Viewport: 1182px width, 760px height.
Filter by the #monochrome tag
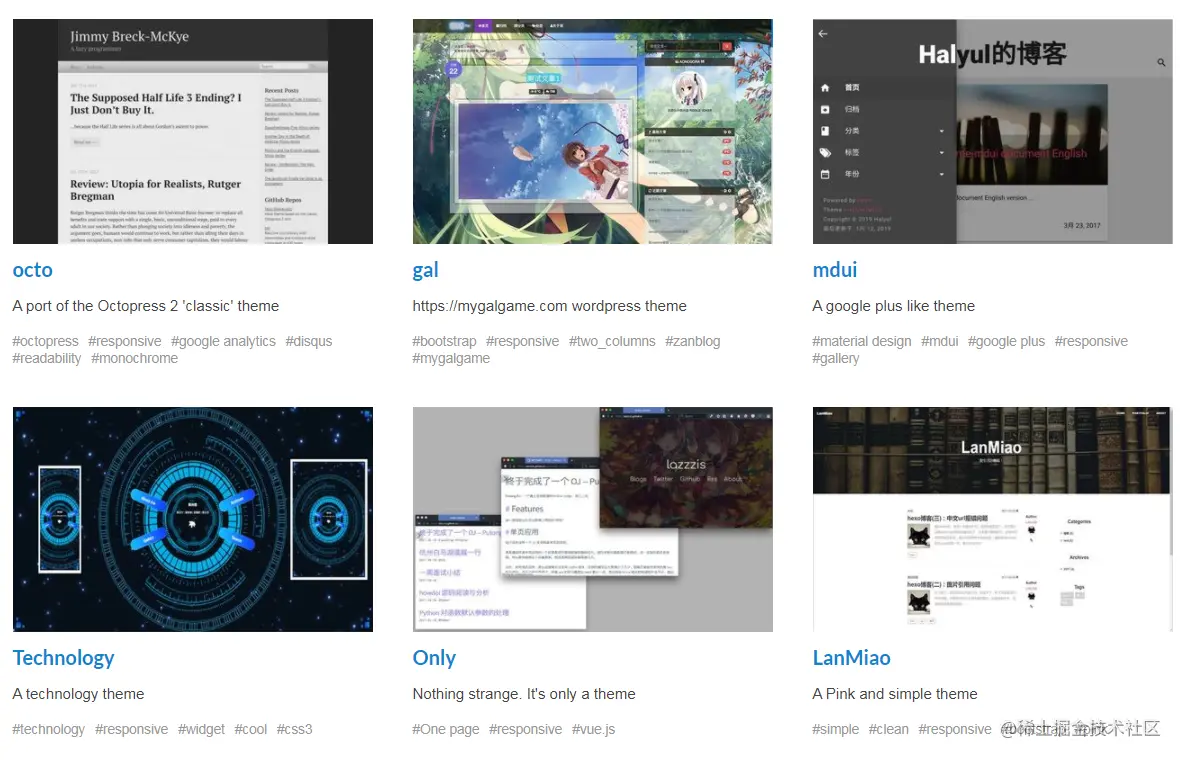pos(134,358)
